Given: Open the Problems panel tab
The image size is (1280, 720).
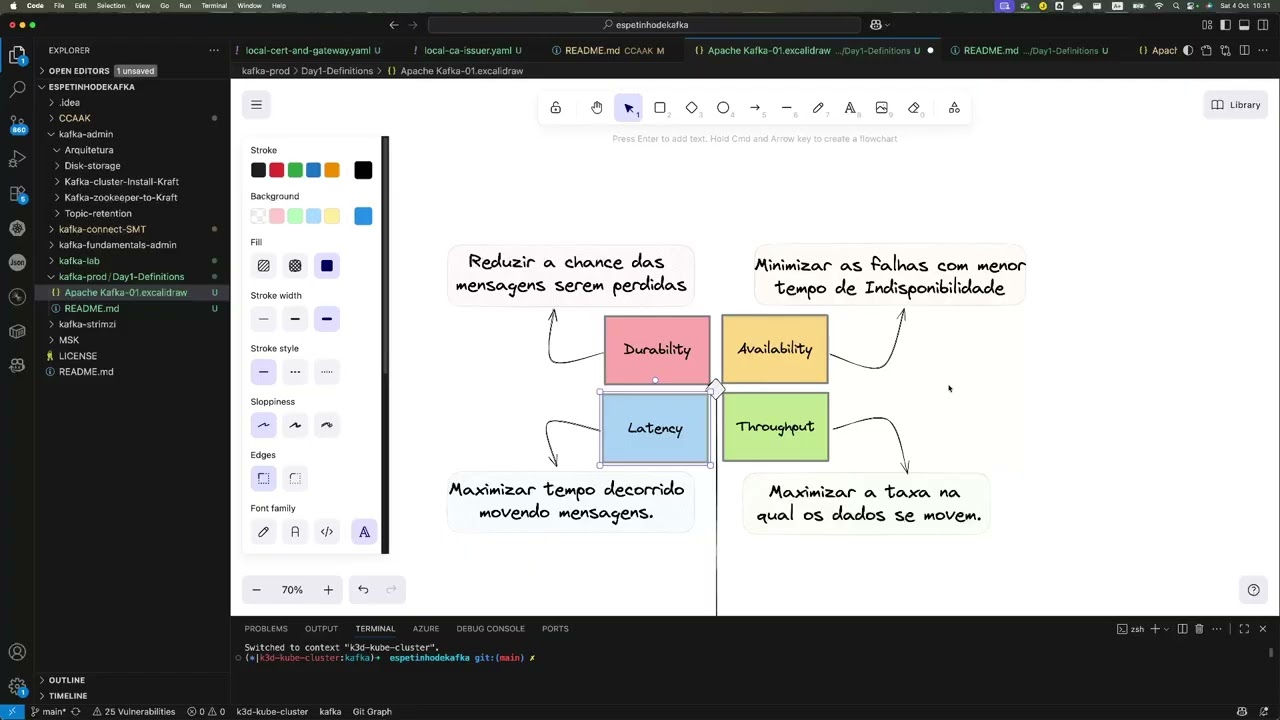Looking at the screenshot, I should pos(266,629).
